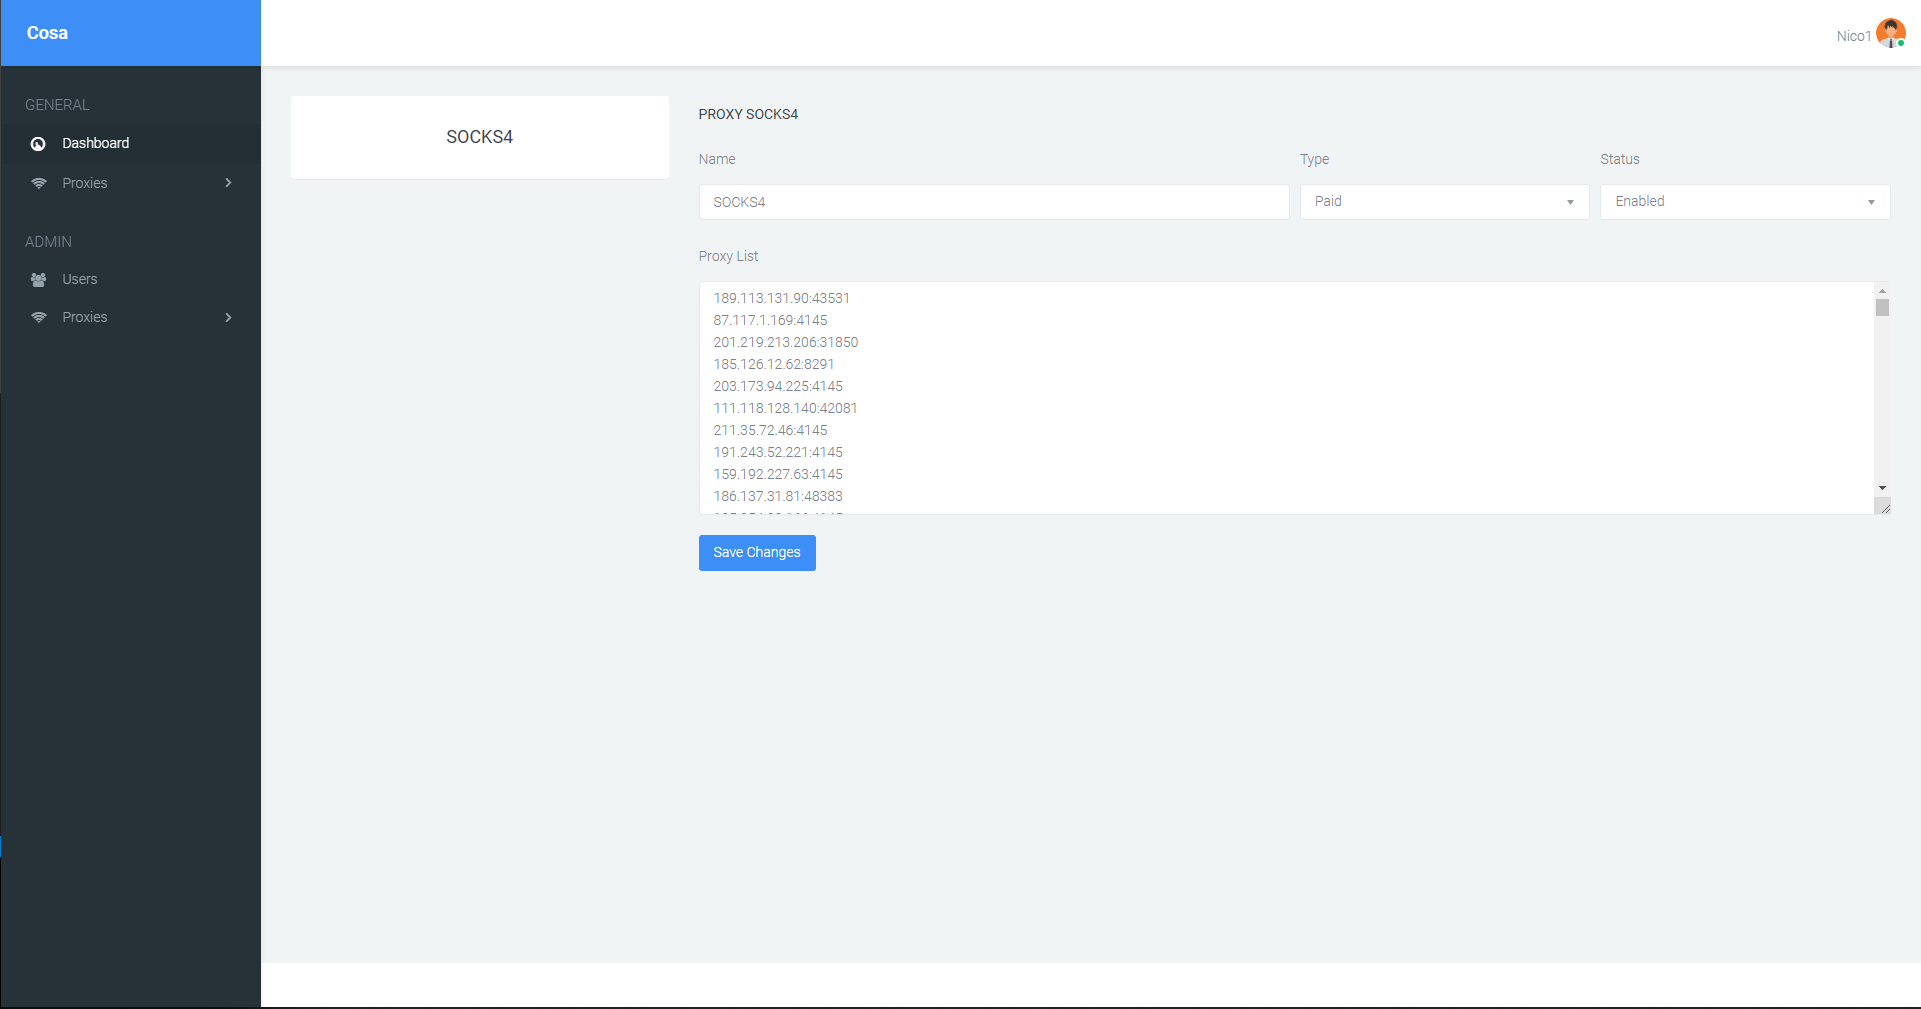Click the Name field label
This screenshot has width=1921, height=1009.
point(717,159)
